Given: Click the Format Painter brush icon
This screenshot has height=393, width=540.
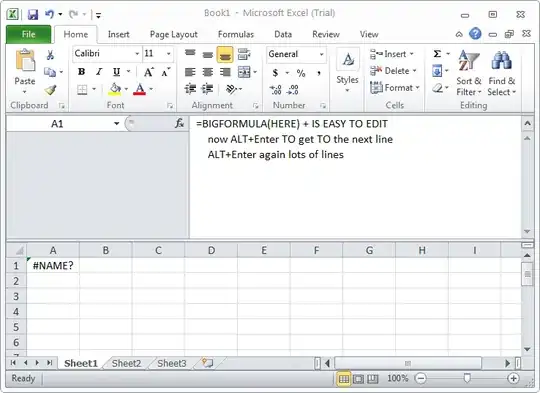Looking at the screenshot, I should pyautogui.click(x=50, y=90).
